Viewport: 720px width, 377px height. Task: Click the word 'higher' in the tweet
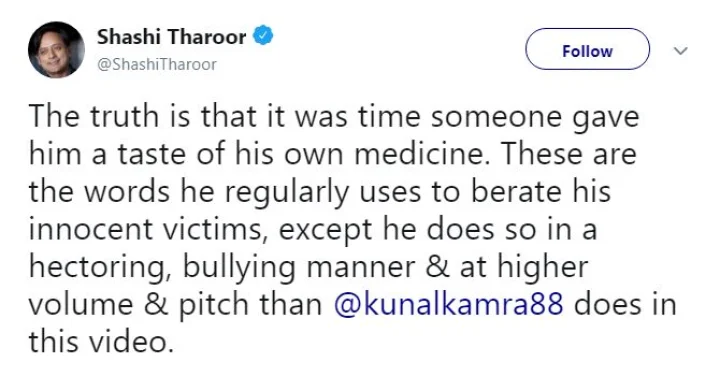tap(542, 268)
